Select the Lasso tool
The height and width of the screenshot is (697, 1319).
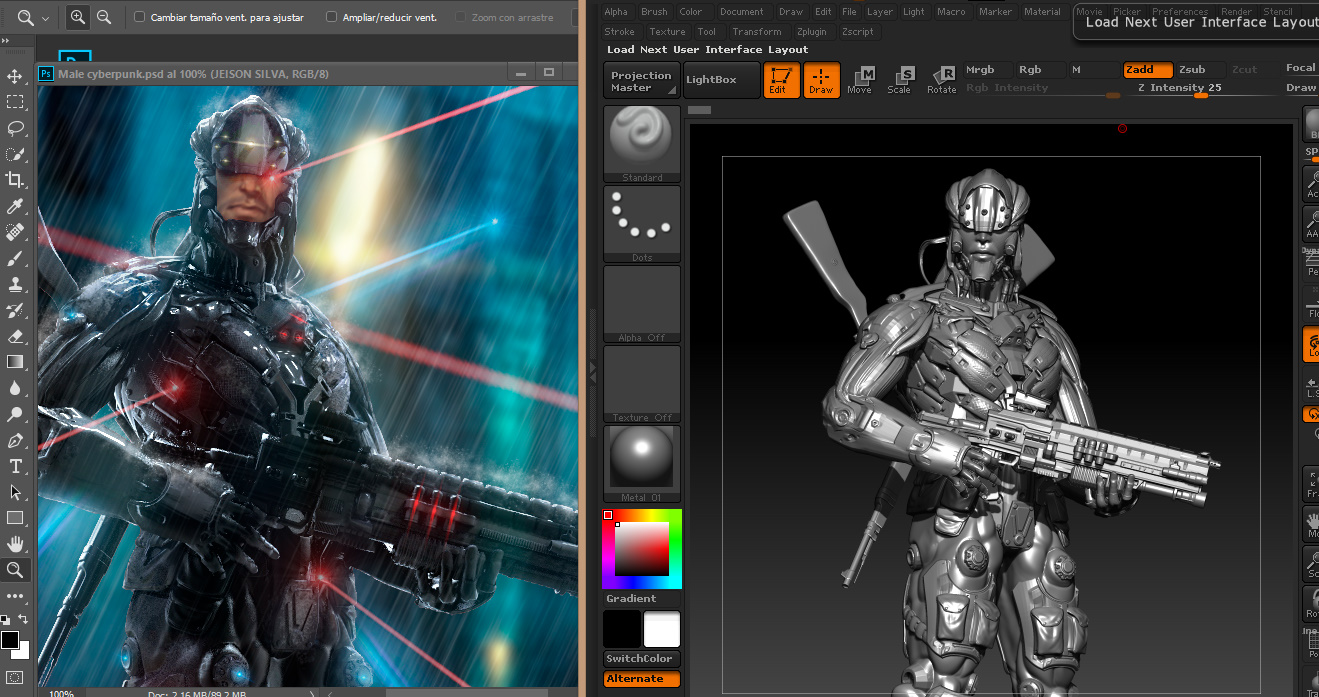(15, 128)
